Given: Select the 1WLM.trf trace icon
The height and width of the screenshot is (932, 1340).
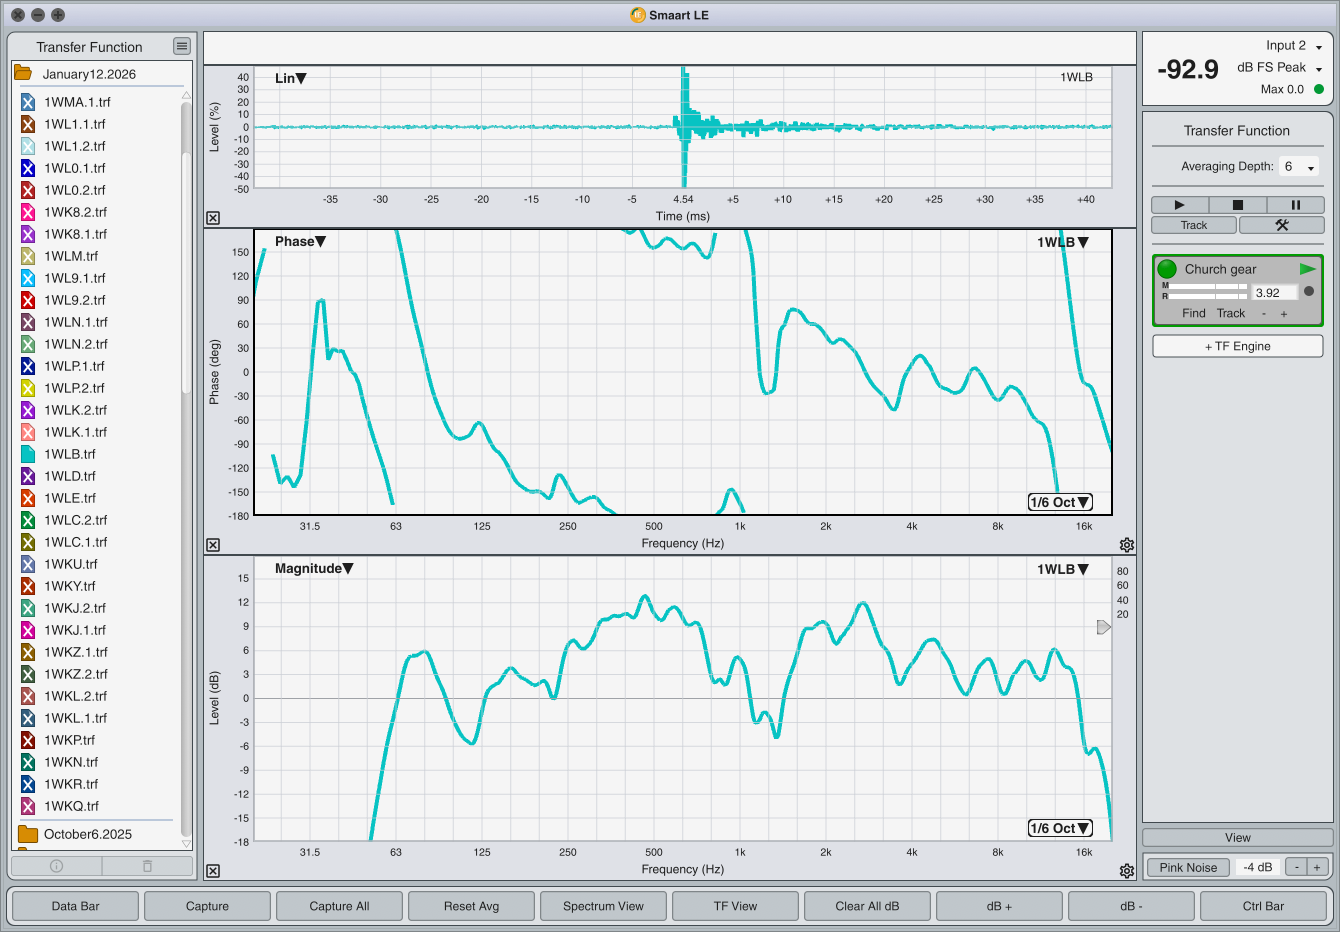Looking at the screenshot, I should [28, 256].
